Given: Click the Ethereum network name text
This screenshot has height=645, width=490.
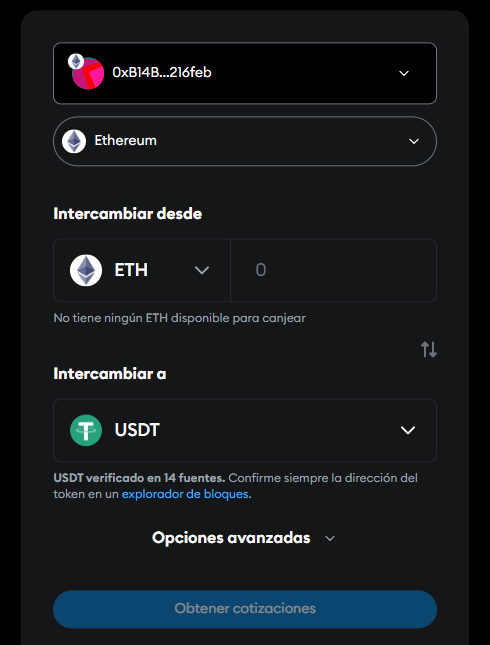Looking at the screenshot, I should click(x=125, y=141).
